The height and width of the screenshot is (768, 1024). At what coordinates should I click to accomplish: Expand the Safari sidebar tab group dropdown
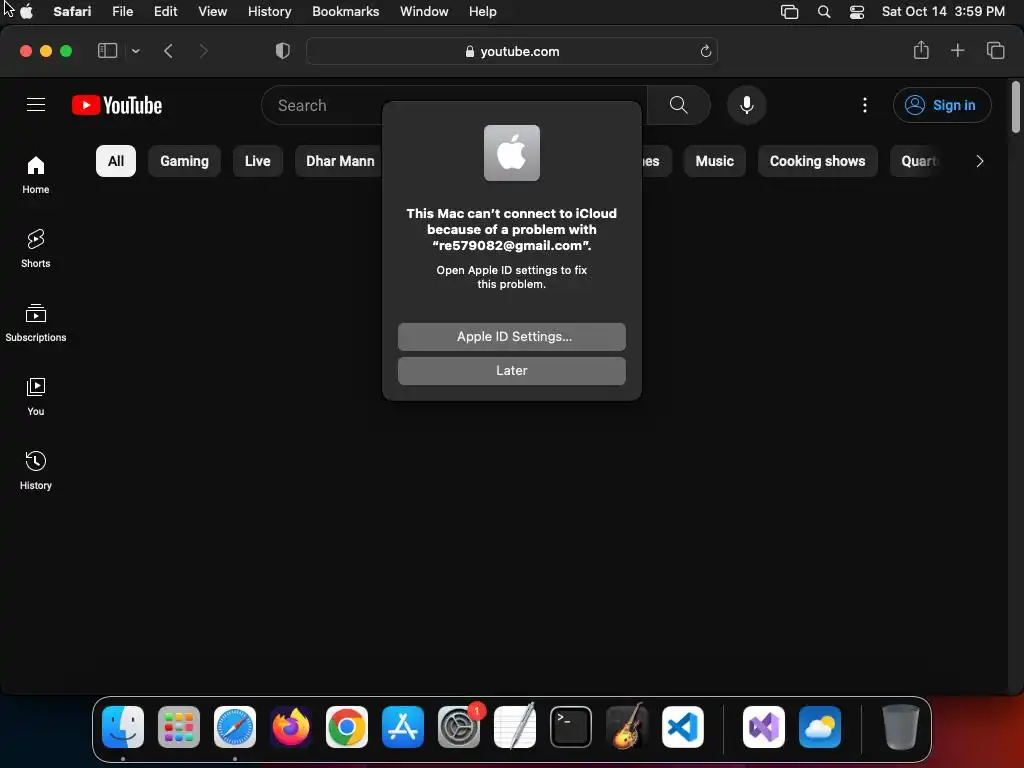[x=135, y=51]
